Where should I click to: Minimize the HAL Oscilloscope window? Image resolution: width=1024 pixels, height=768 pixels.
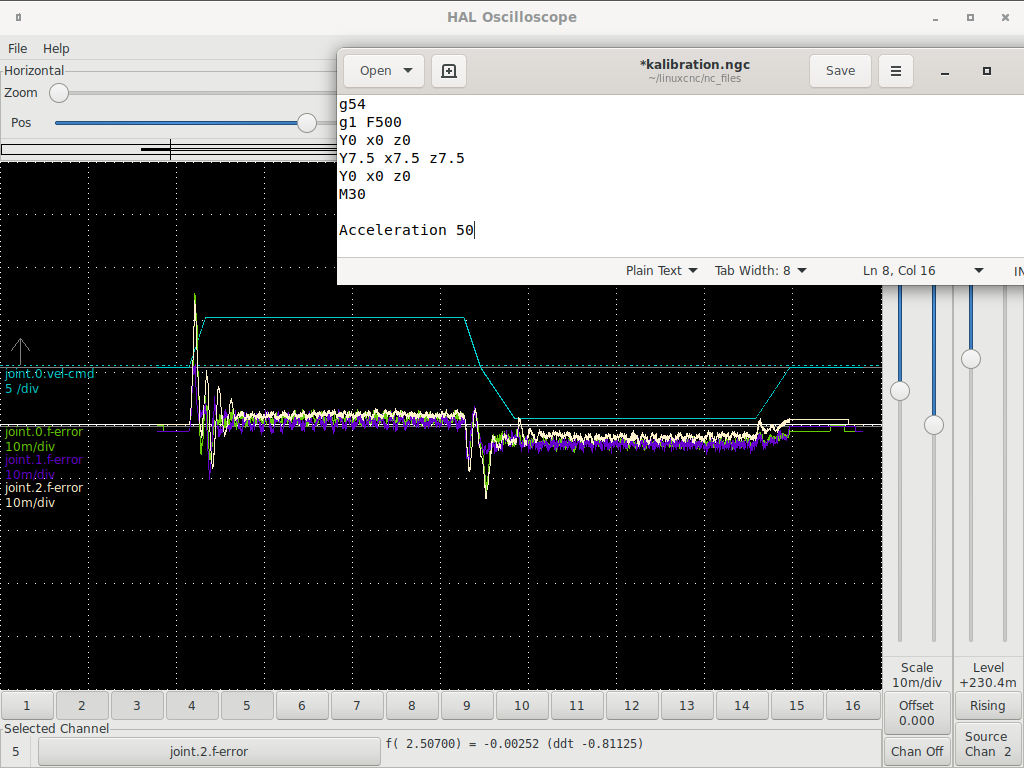click(935, 18)
